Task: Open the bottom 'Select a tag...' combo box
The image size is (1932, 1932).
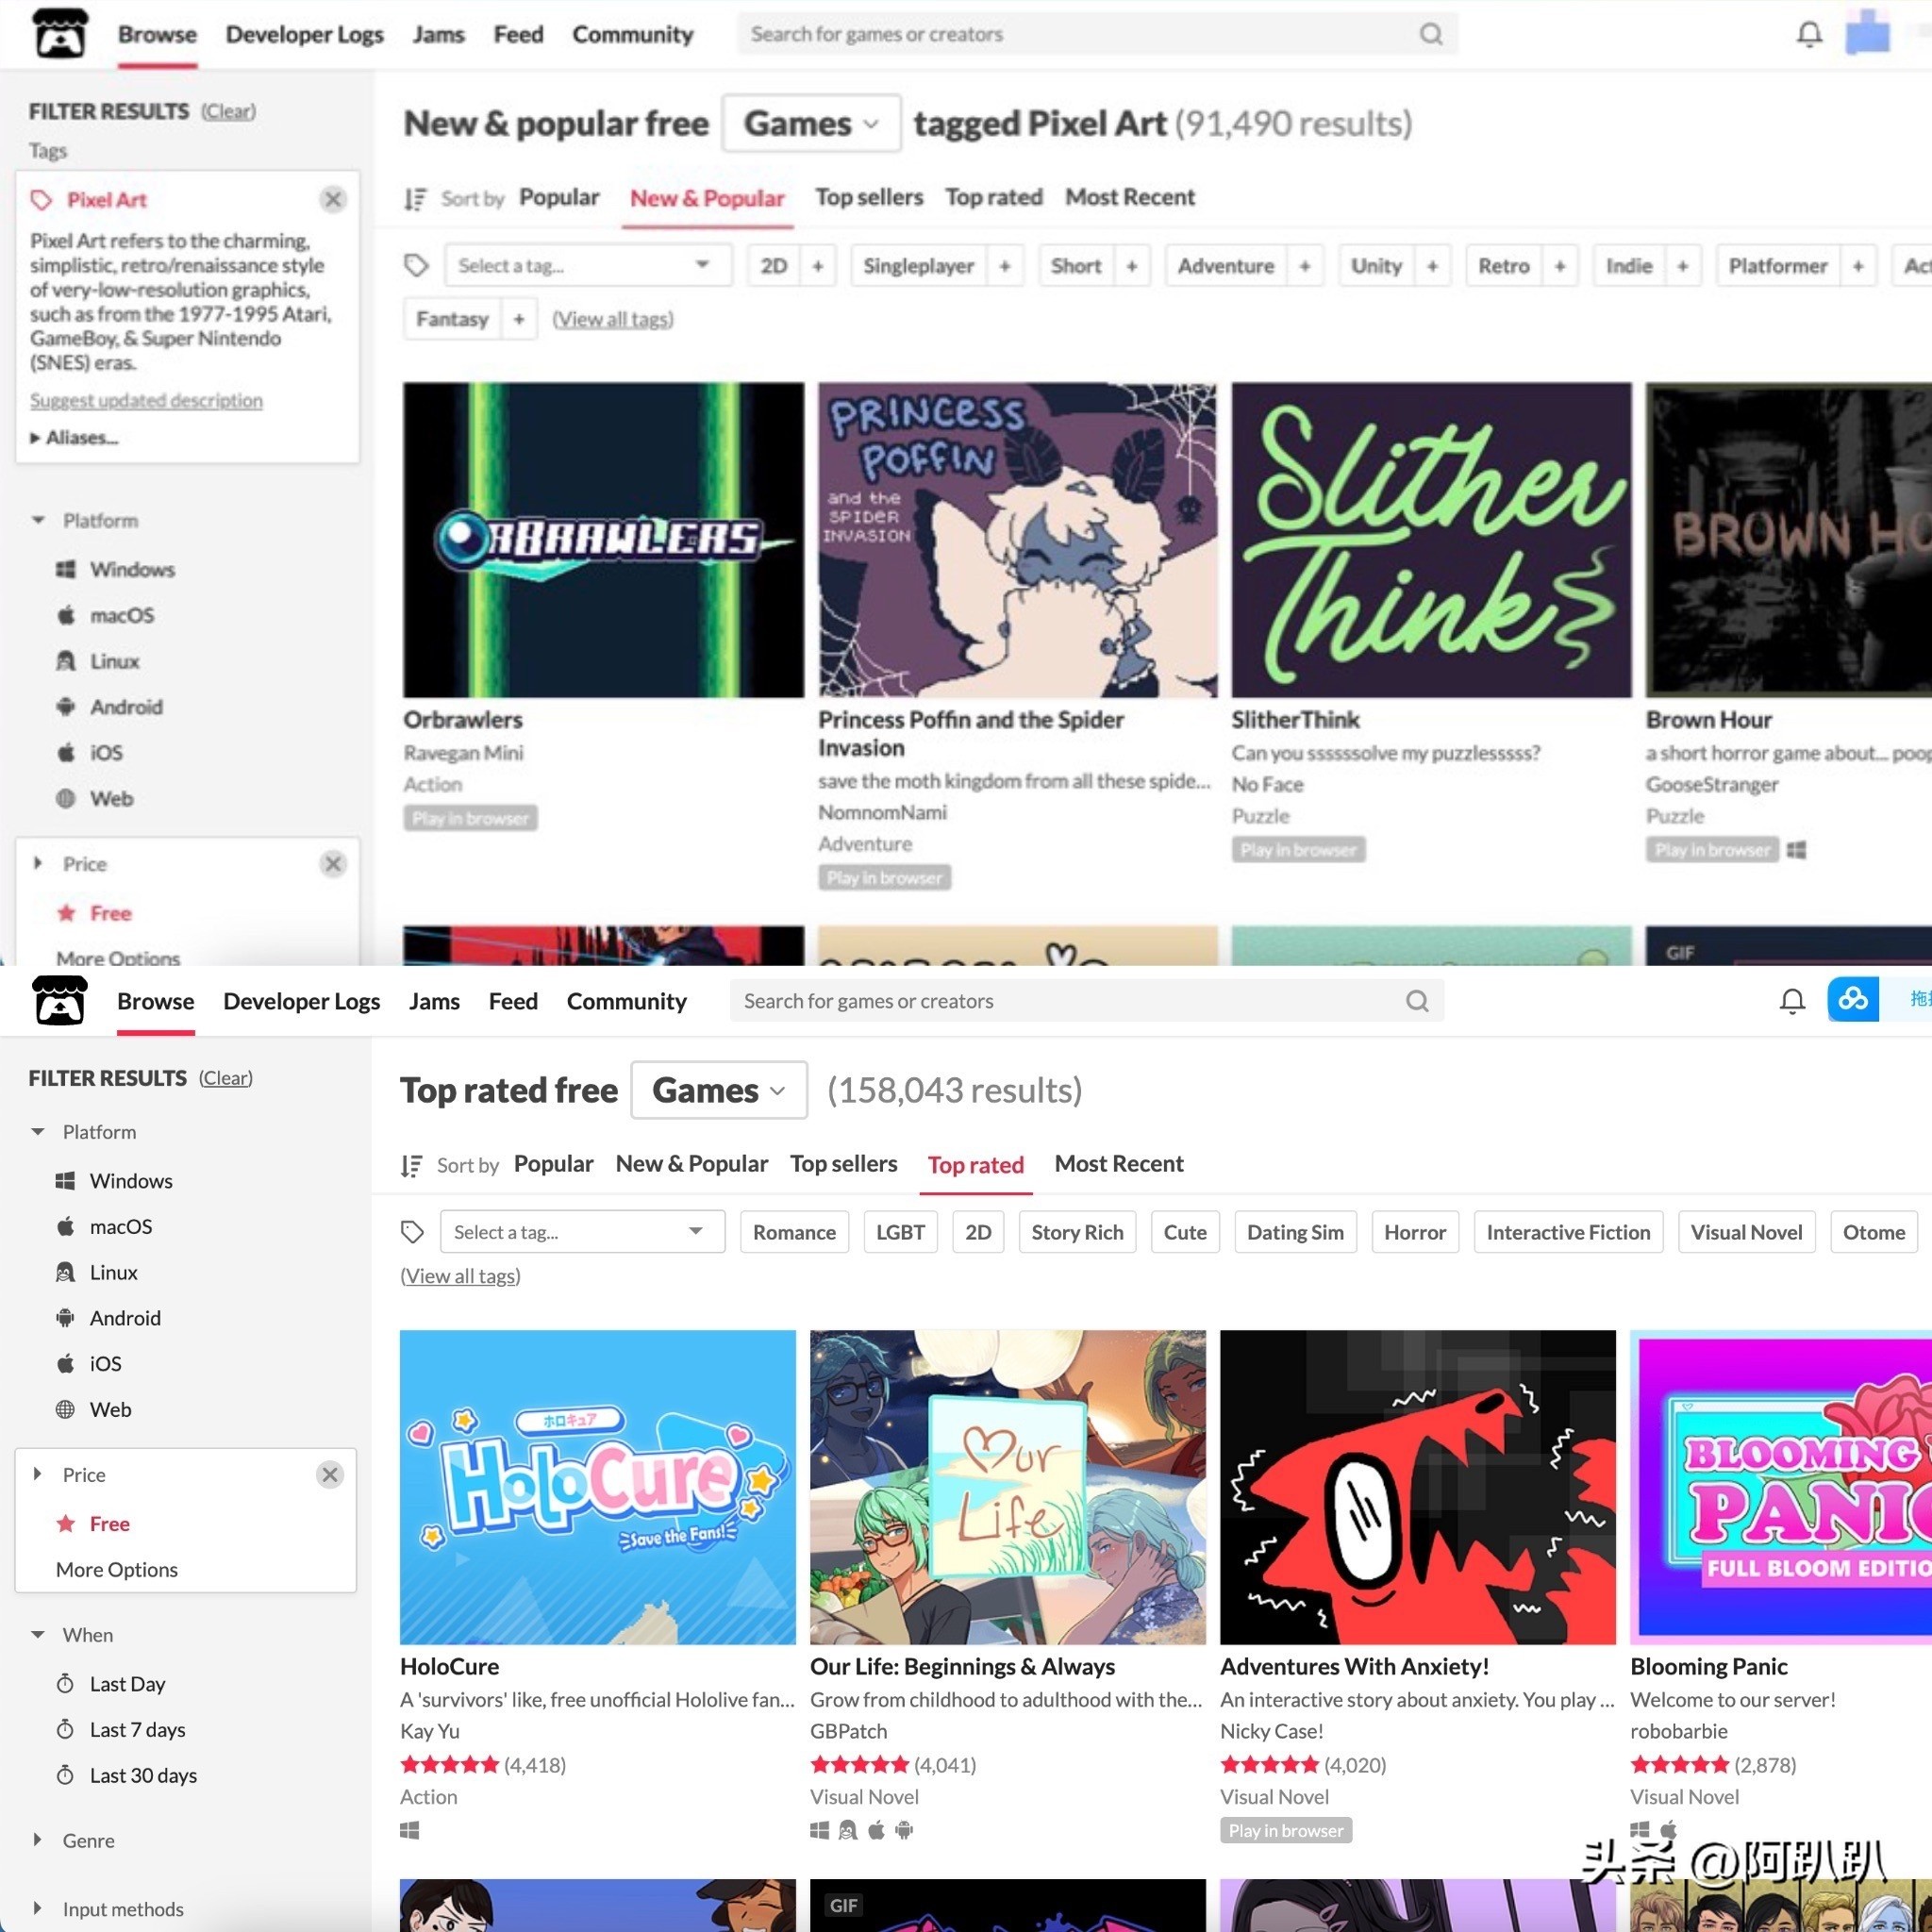Action: coord(583,1232)
